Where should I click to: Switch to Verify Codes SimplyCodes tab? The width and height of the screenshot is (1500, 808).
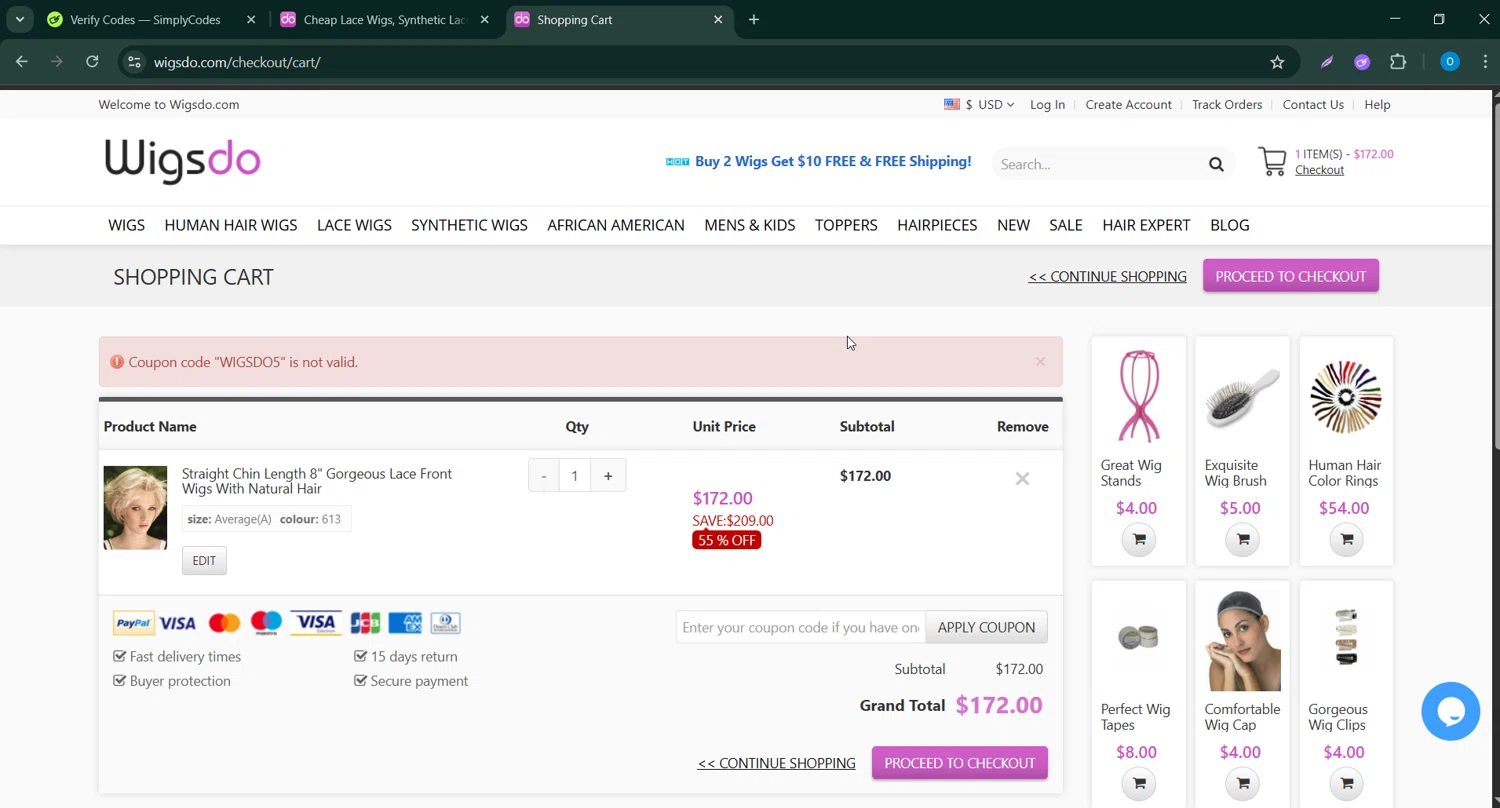click(x=145, y=19)
